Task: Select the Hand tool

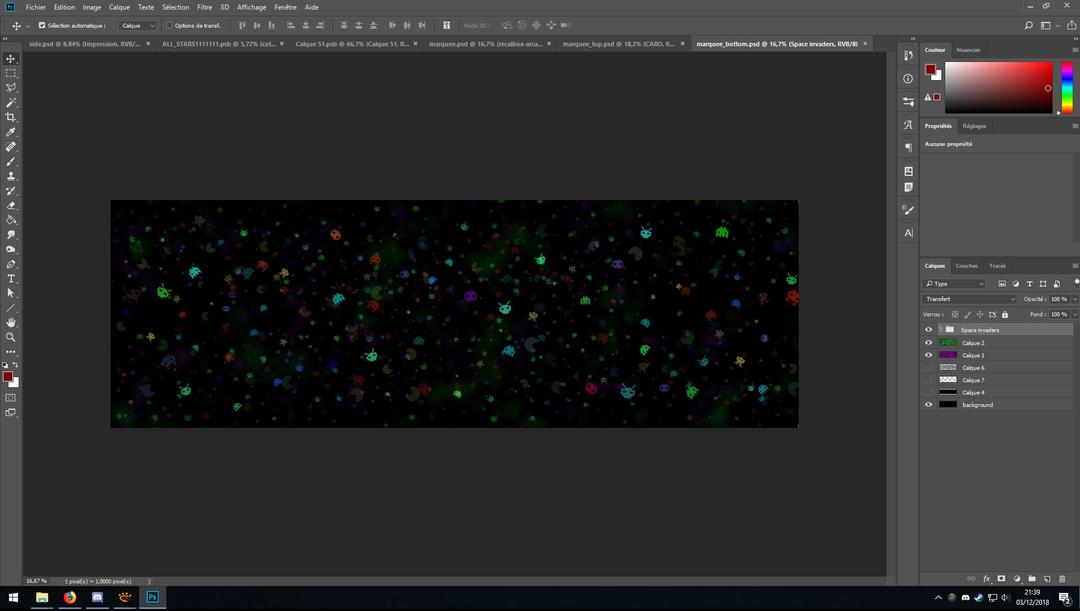Action: pyautogui.click(x=10, y=322)
